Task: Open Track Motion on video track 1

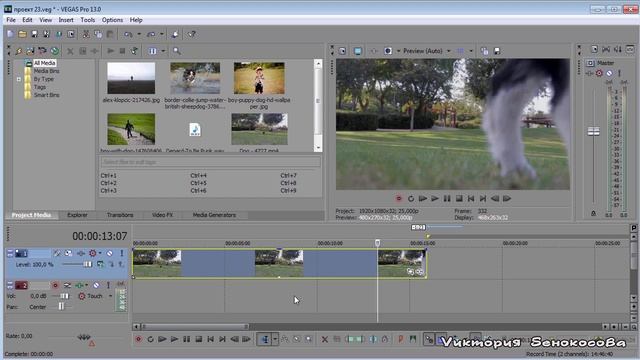Action: (68, 253)
